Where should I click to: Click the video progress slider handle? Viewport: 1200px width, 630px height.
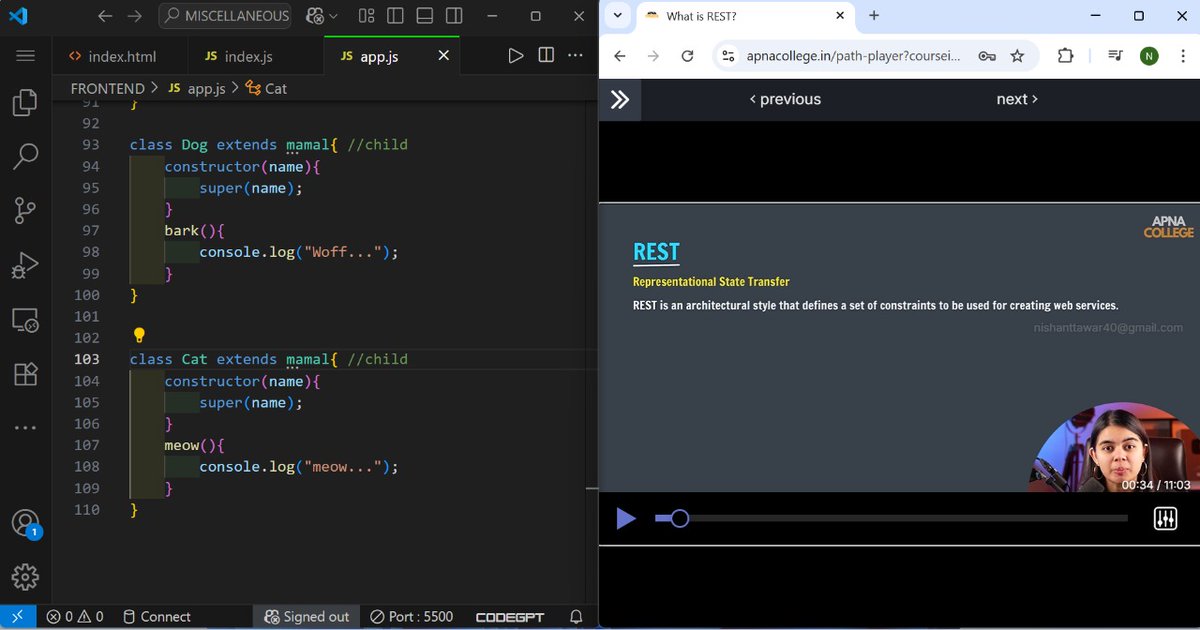click(x=680, y=518)
